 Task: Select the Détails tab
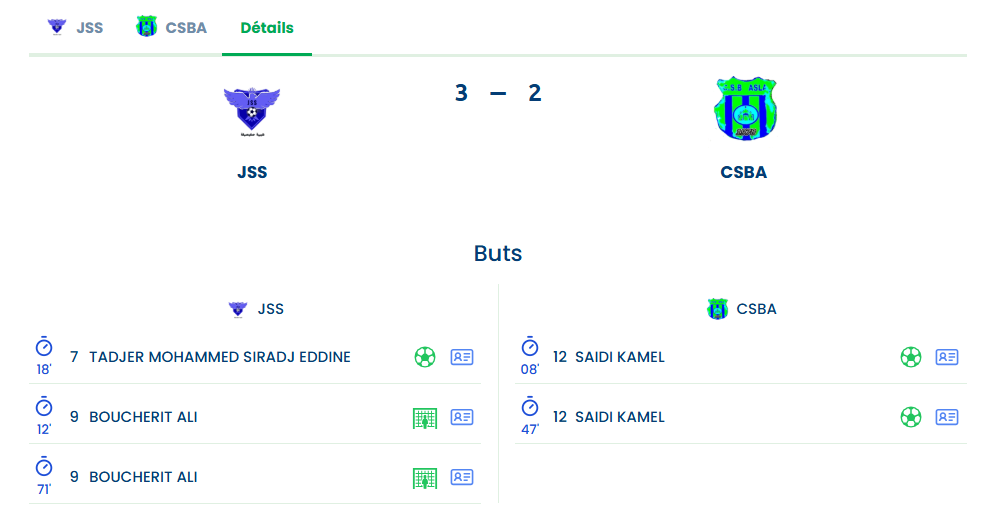click(267, 28)
